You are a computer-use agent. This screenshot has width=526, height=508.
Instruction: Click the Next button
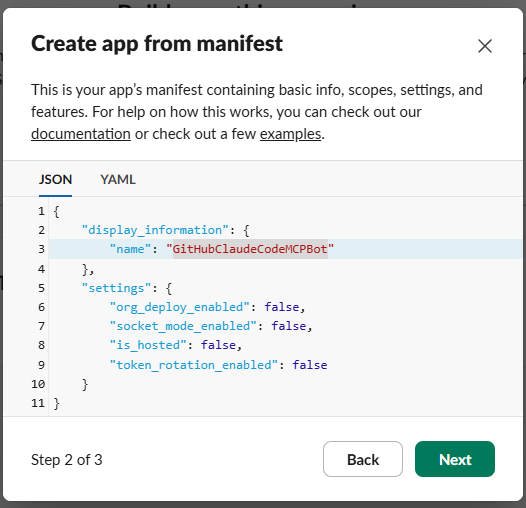tap(455, 459)
